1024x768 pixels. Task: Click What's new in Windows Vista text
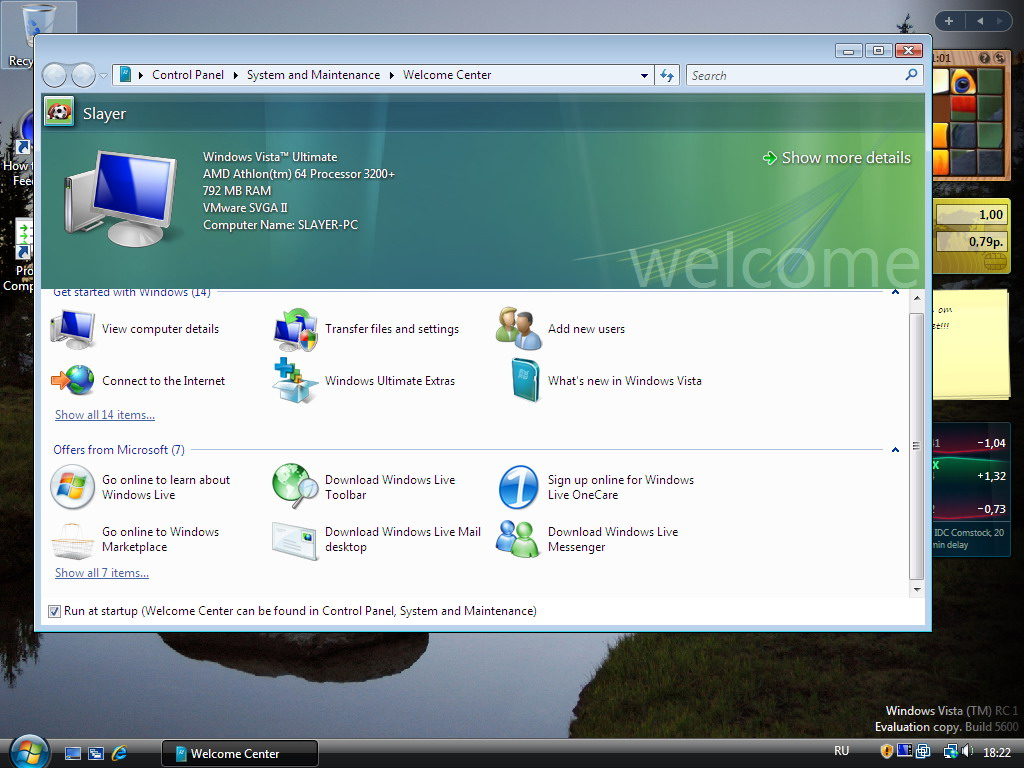point(624,381)
